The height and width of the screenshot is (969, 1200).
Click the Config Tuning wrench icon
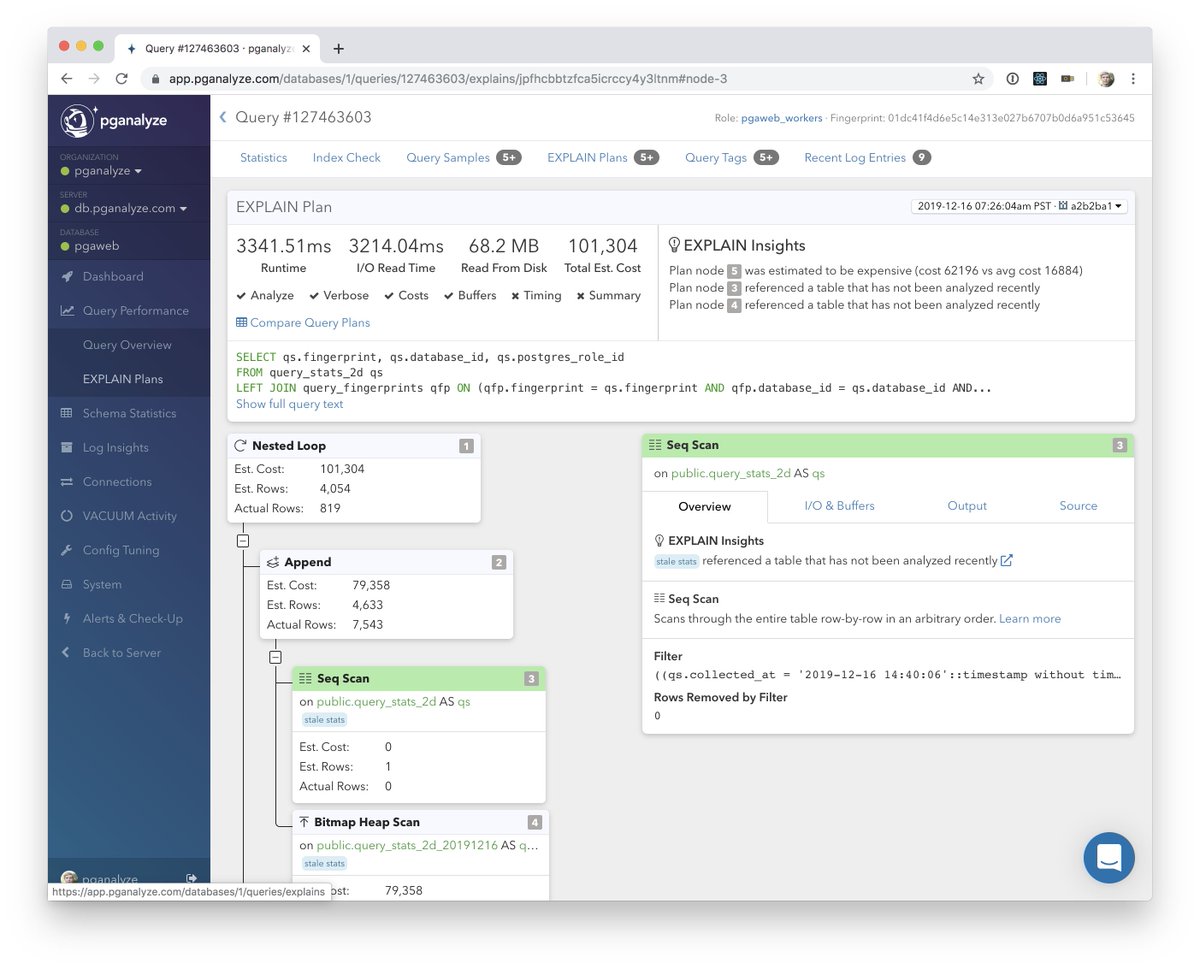pos(67,550)
